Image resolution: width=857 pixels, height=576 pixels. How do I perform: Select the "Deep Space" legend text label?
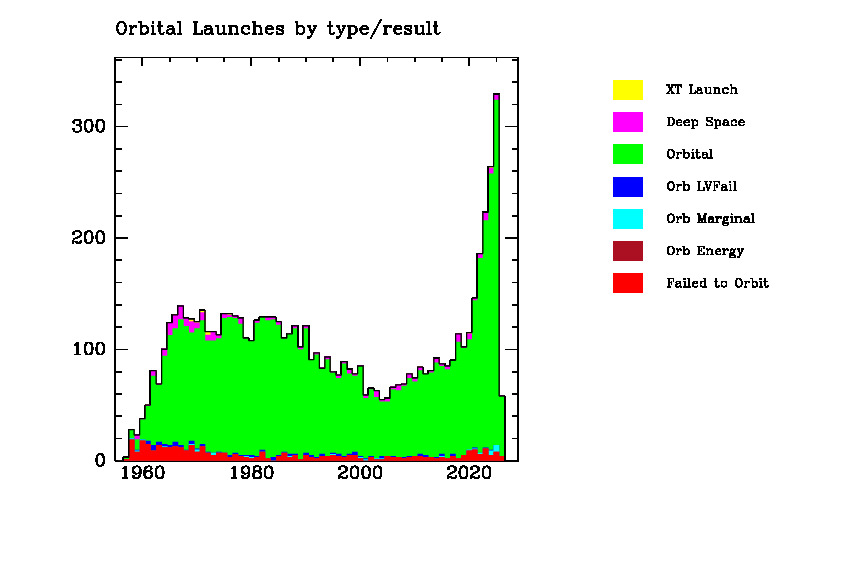tap(705, 122)
